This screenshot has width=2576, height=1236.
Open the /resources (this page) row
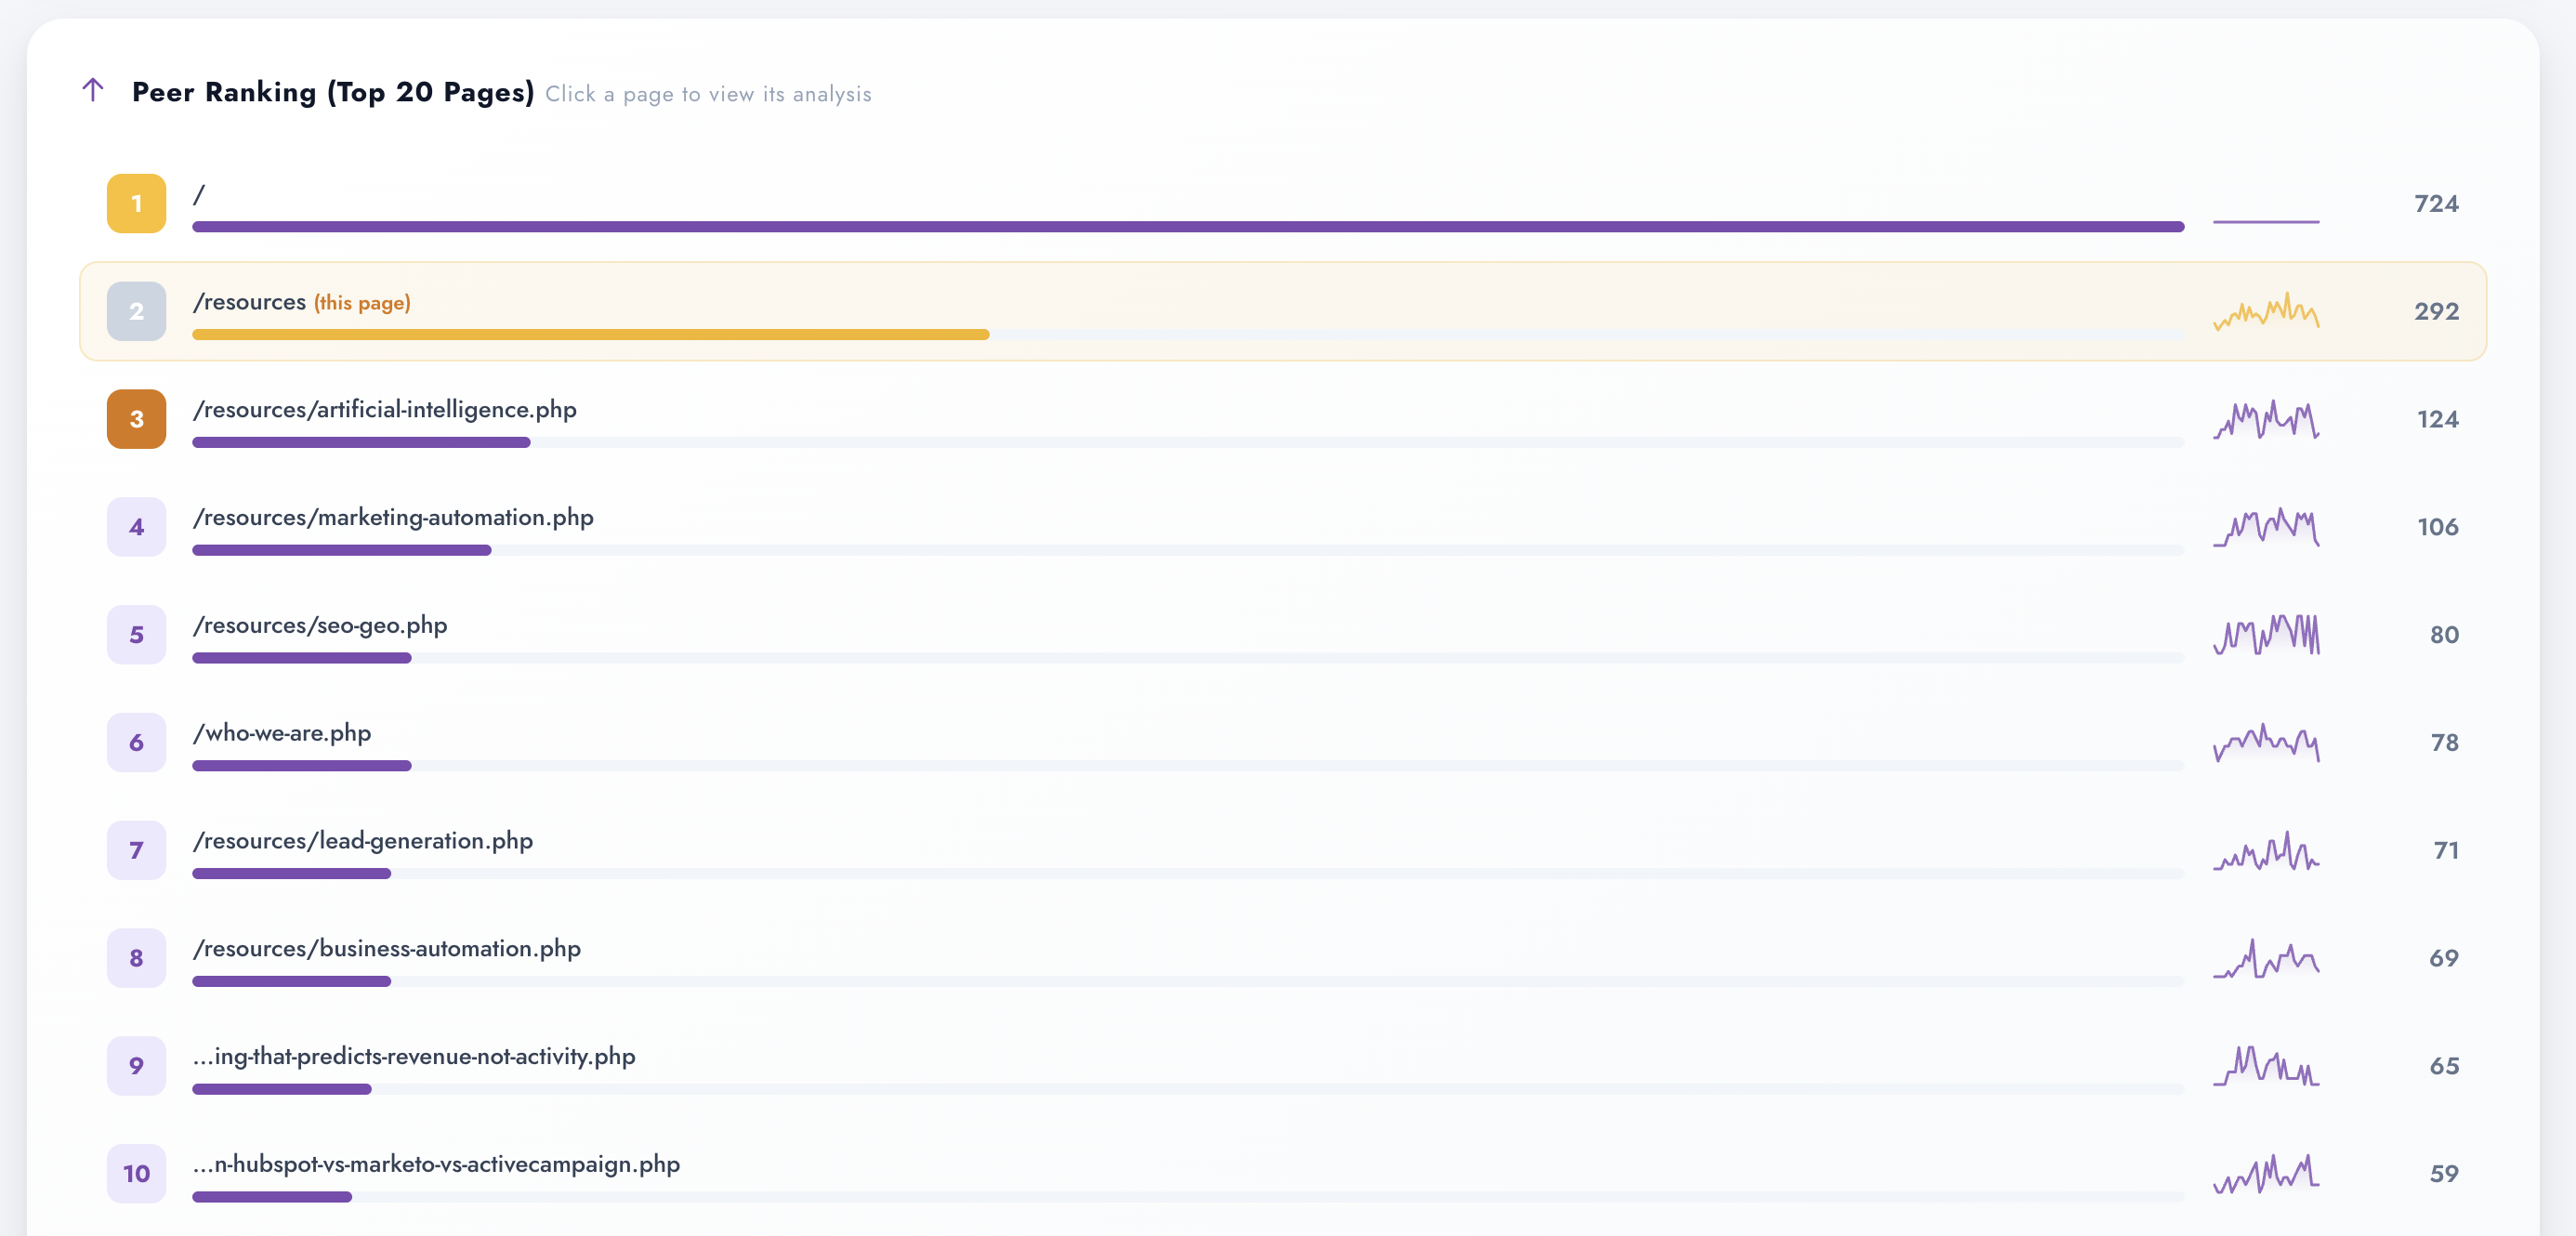1283,312
